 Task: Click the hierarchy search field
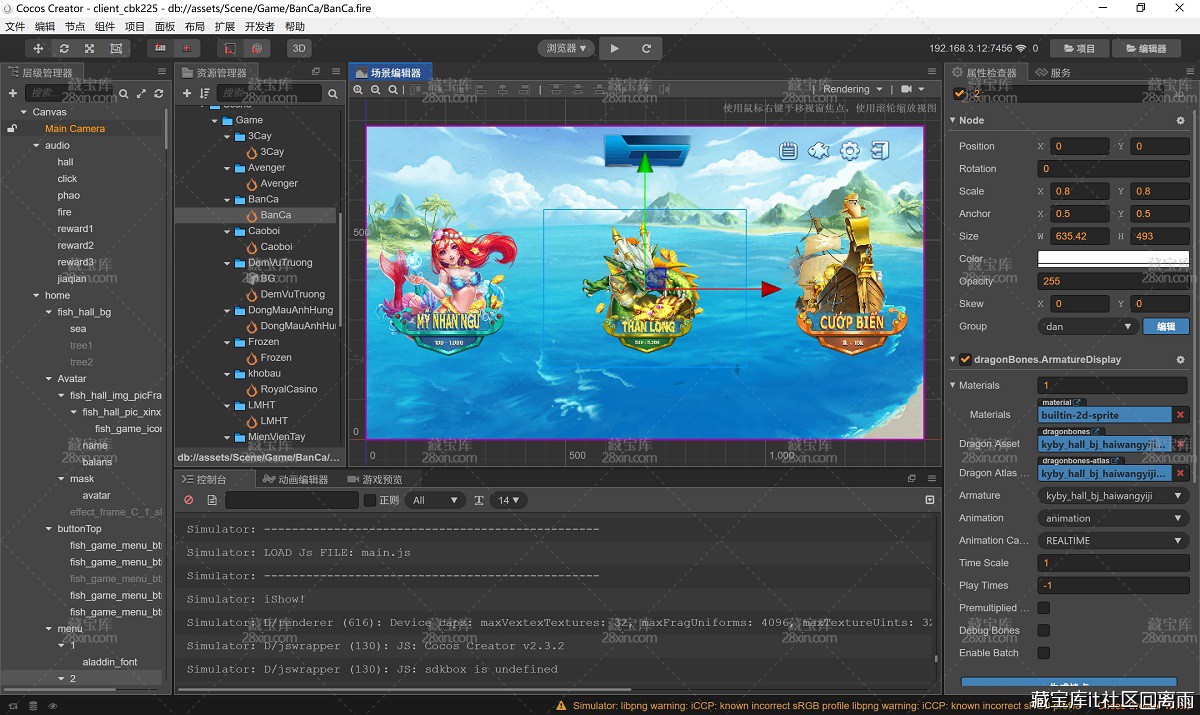(x=67, y=93)
